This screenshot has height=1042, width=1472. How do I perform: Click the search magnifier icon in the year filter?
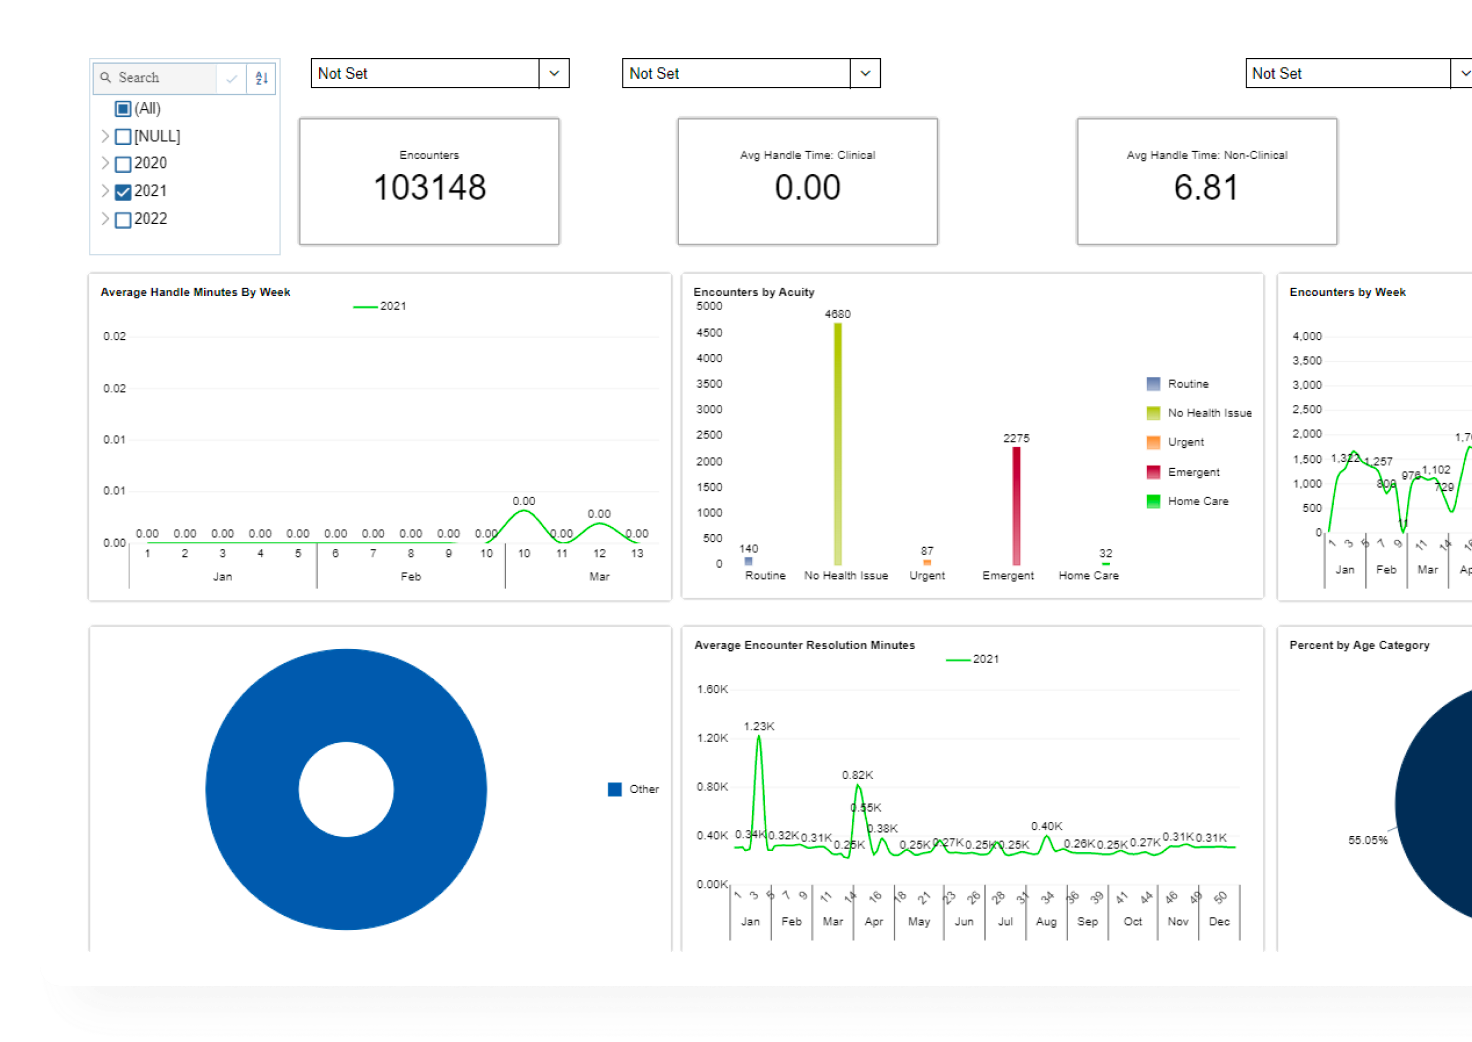107,77
